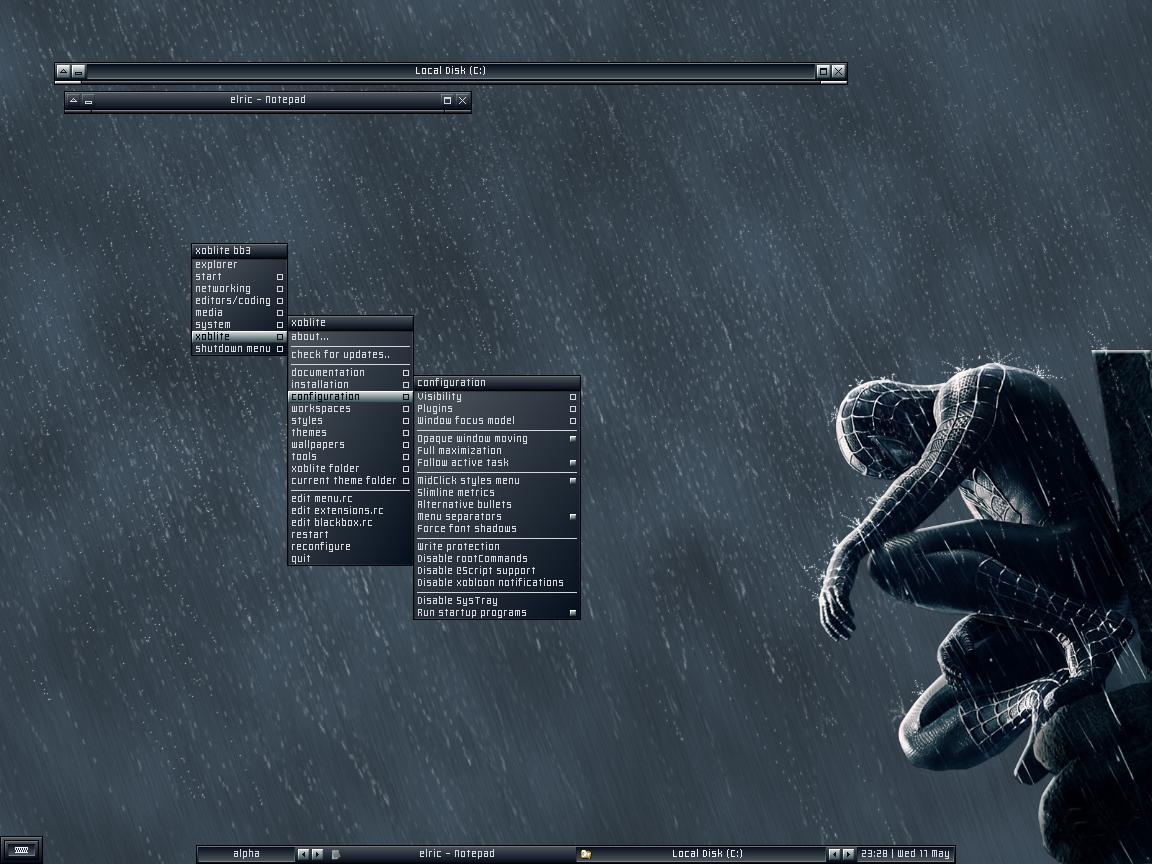Click the previous workspace arrow beside alpha
Image resolution: width=1152 pixels, height=864 pixels.
click(303, 854)
